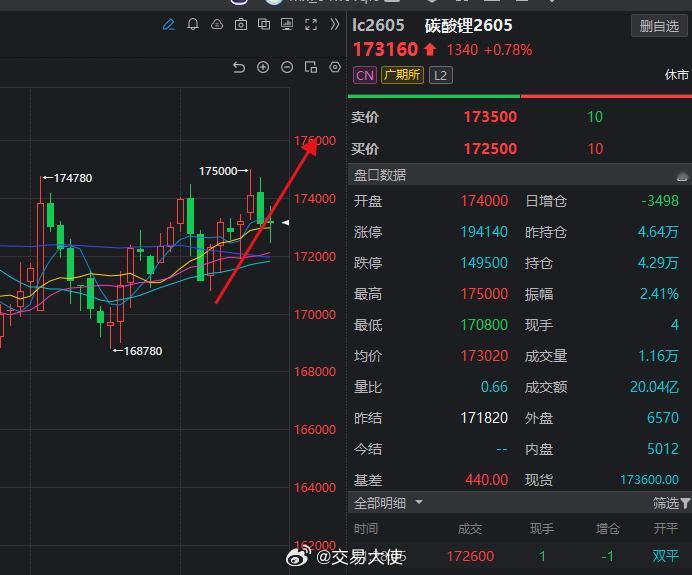Viewport: 692px width, 575px height.
Task: Click 涨停 value 194140
Action: tap(484, 232)
